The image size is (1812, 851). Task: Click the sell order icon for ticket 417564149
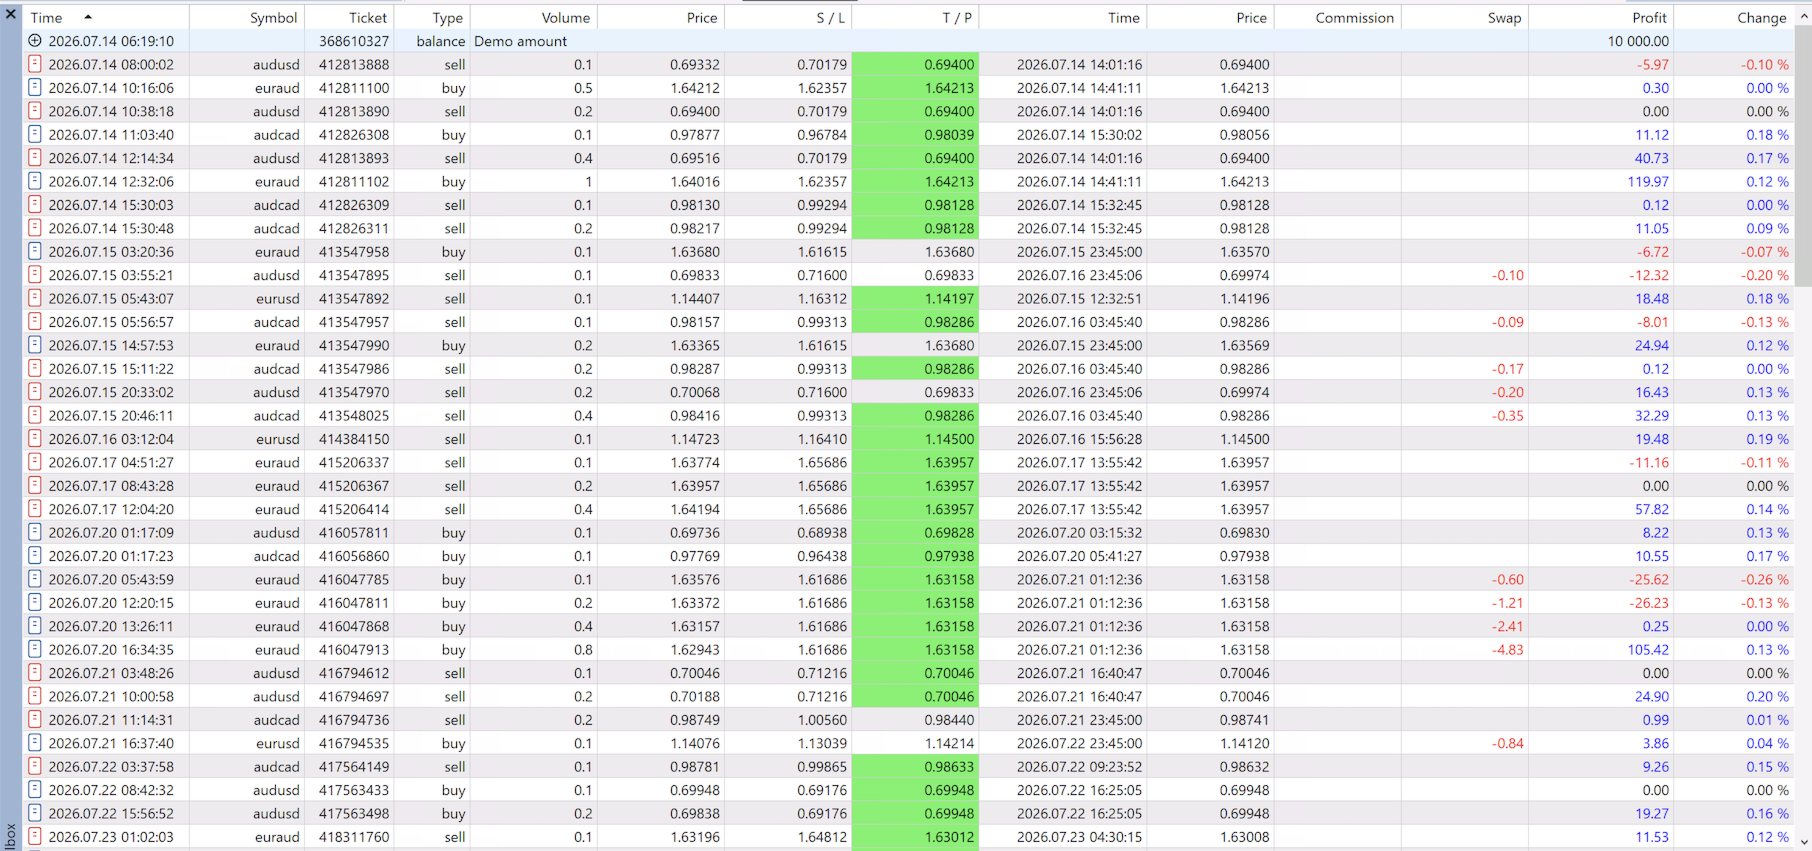tap(35, 767)
